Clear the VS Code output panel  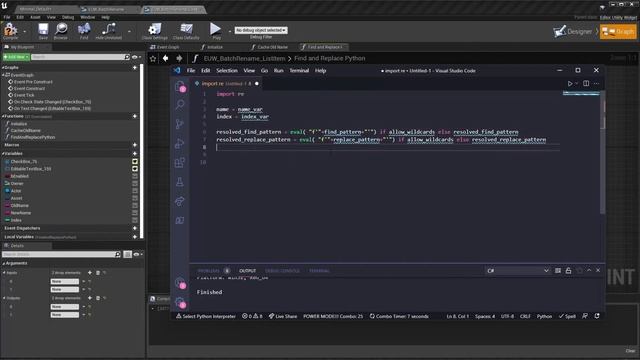pos(558,271)
